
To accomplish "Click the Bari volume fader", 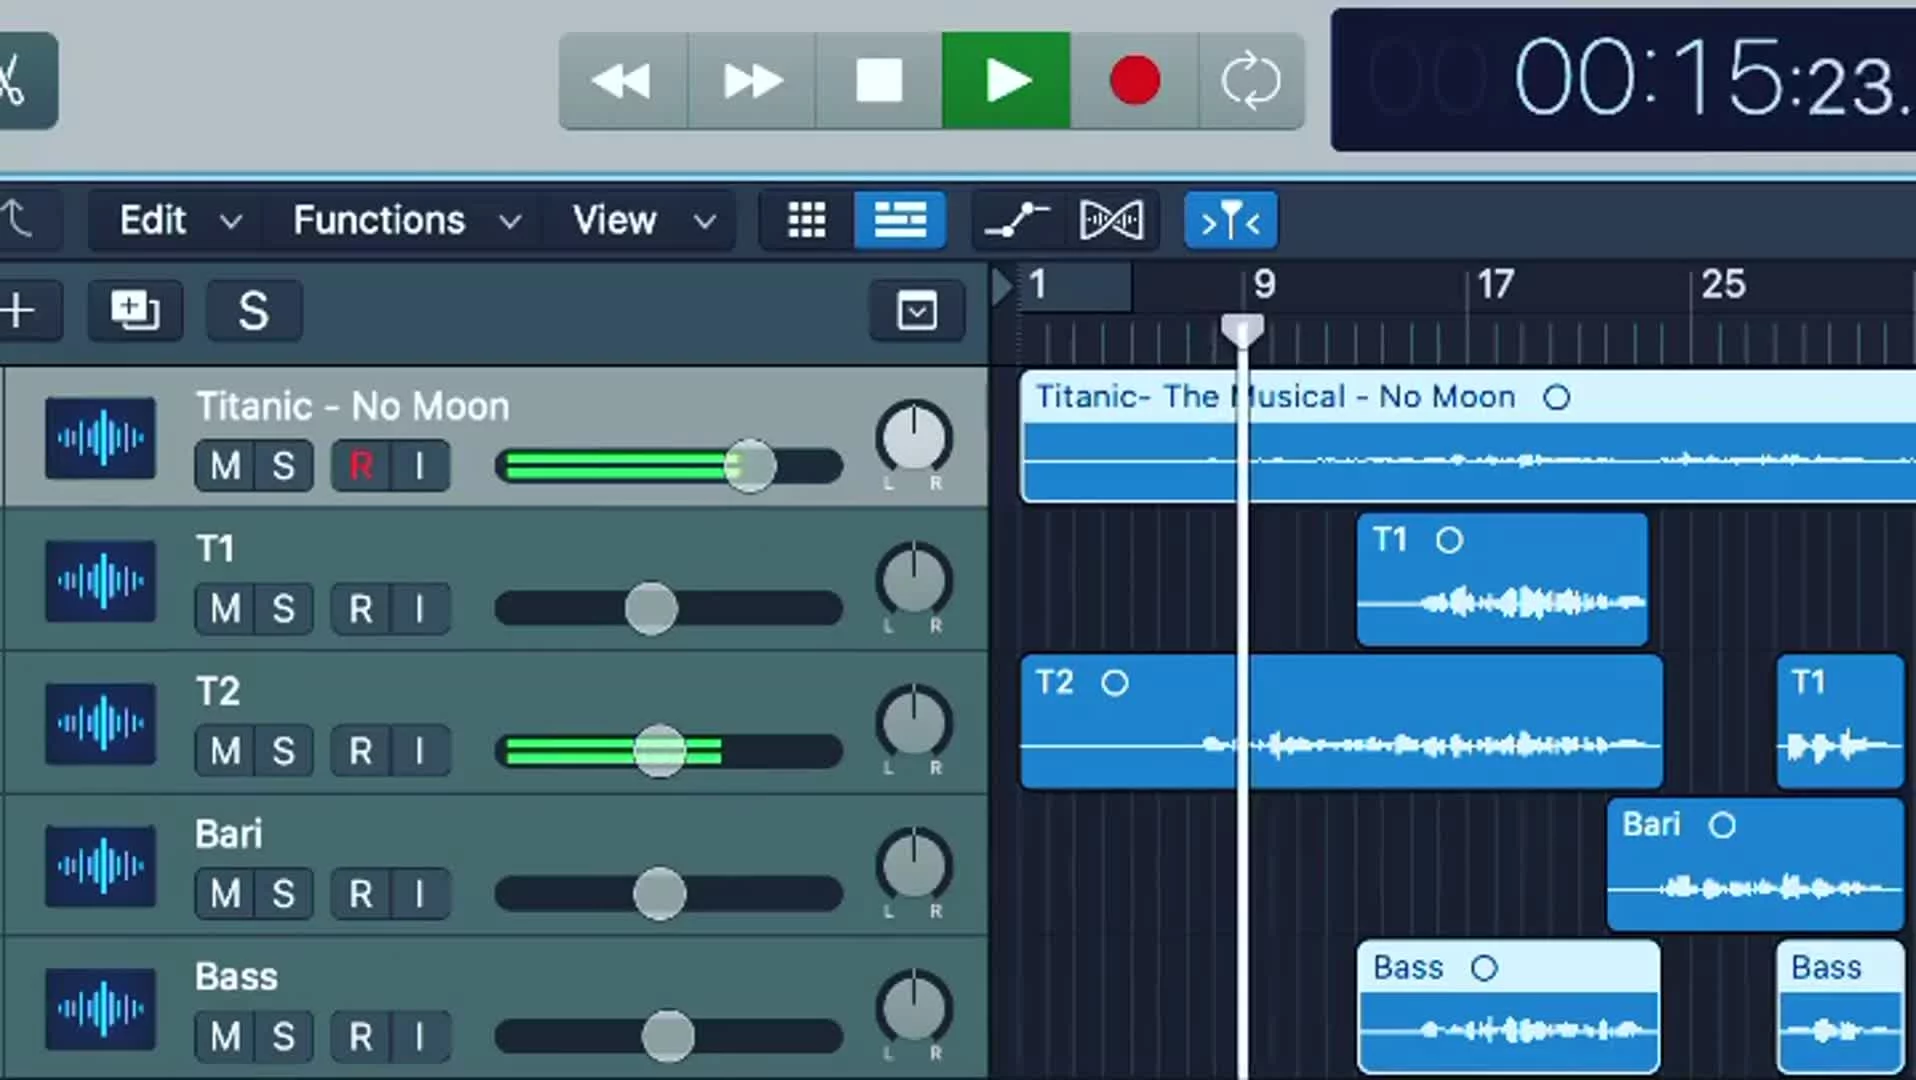I will coord(660,894).
